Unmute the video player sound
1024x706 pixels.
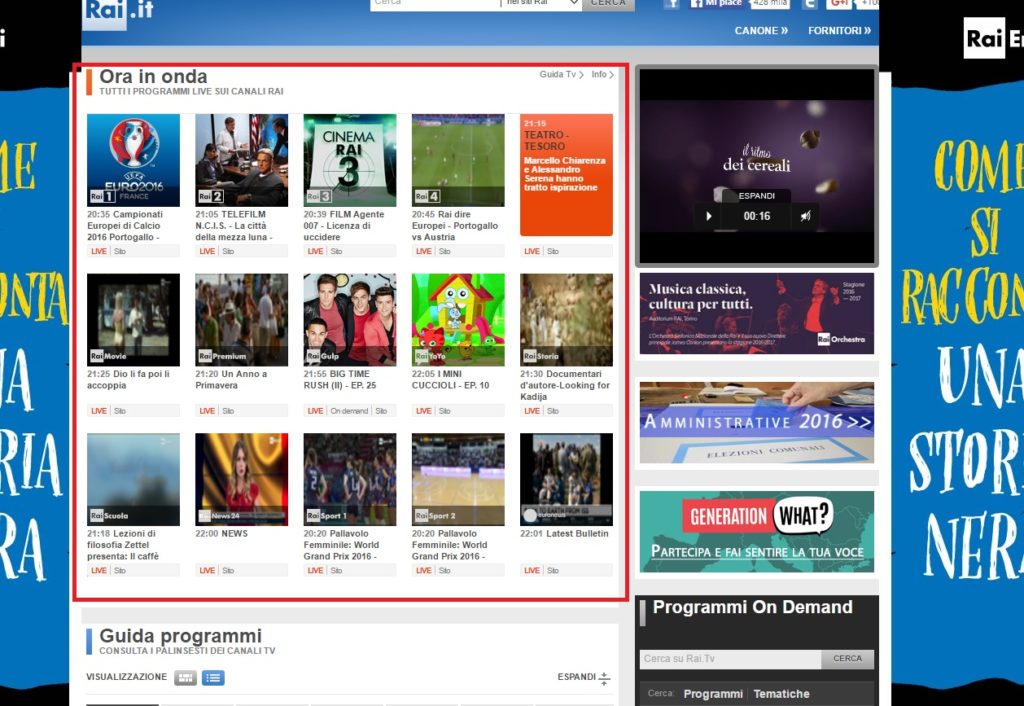click(x=806, y=216)
